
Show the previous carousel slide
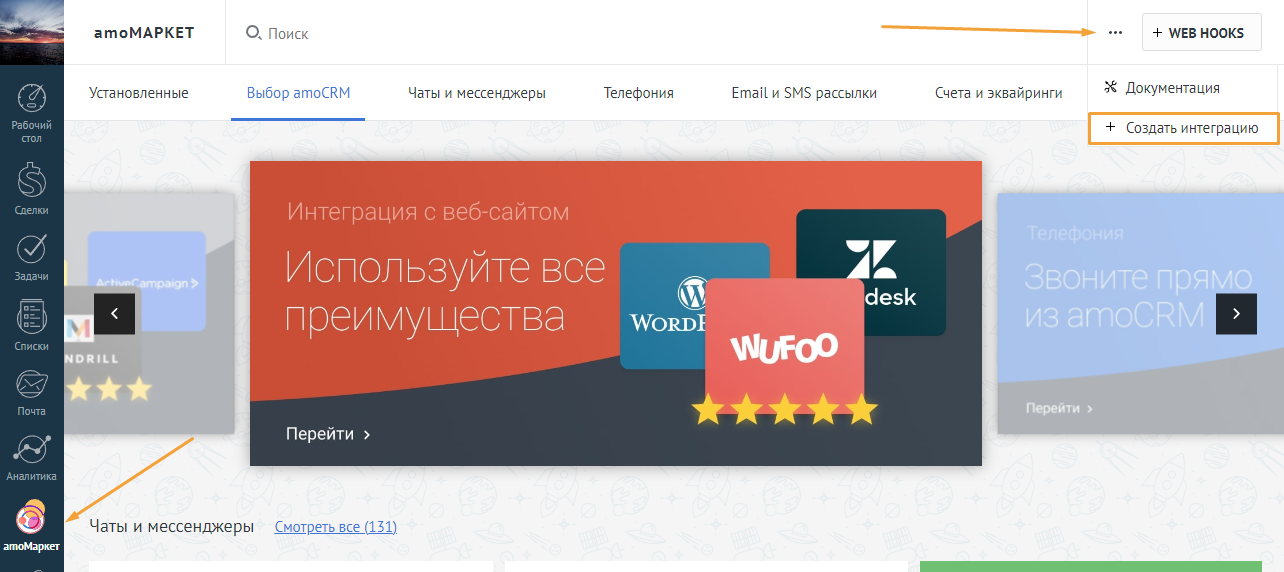[114, 314]
